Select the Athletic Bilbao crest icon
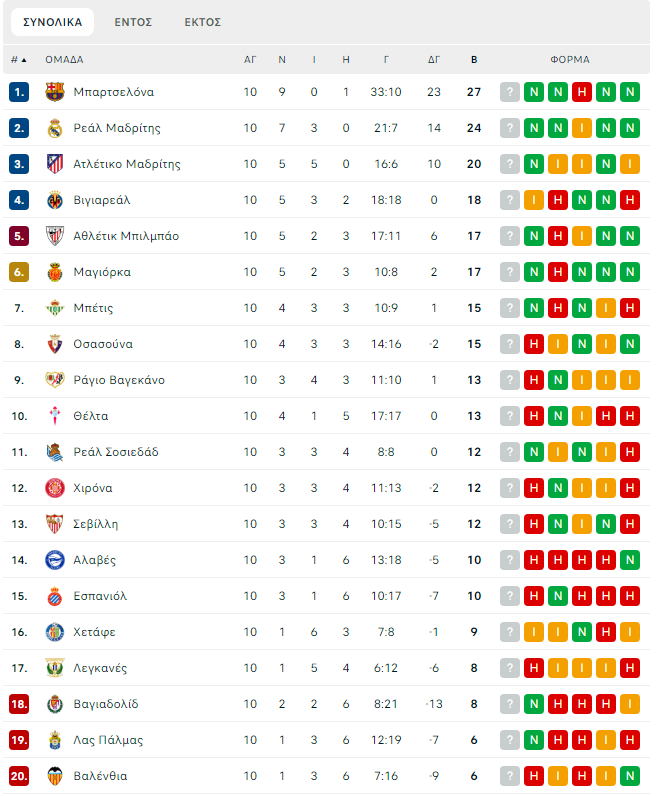Screen dimensions: 657x796 (x=55, y=236)
